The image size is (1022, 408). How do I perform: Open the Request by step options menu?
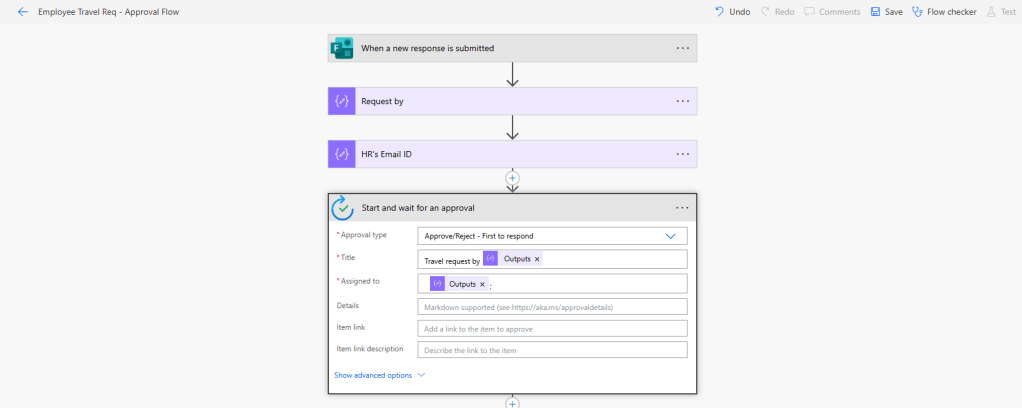682,101
